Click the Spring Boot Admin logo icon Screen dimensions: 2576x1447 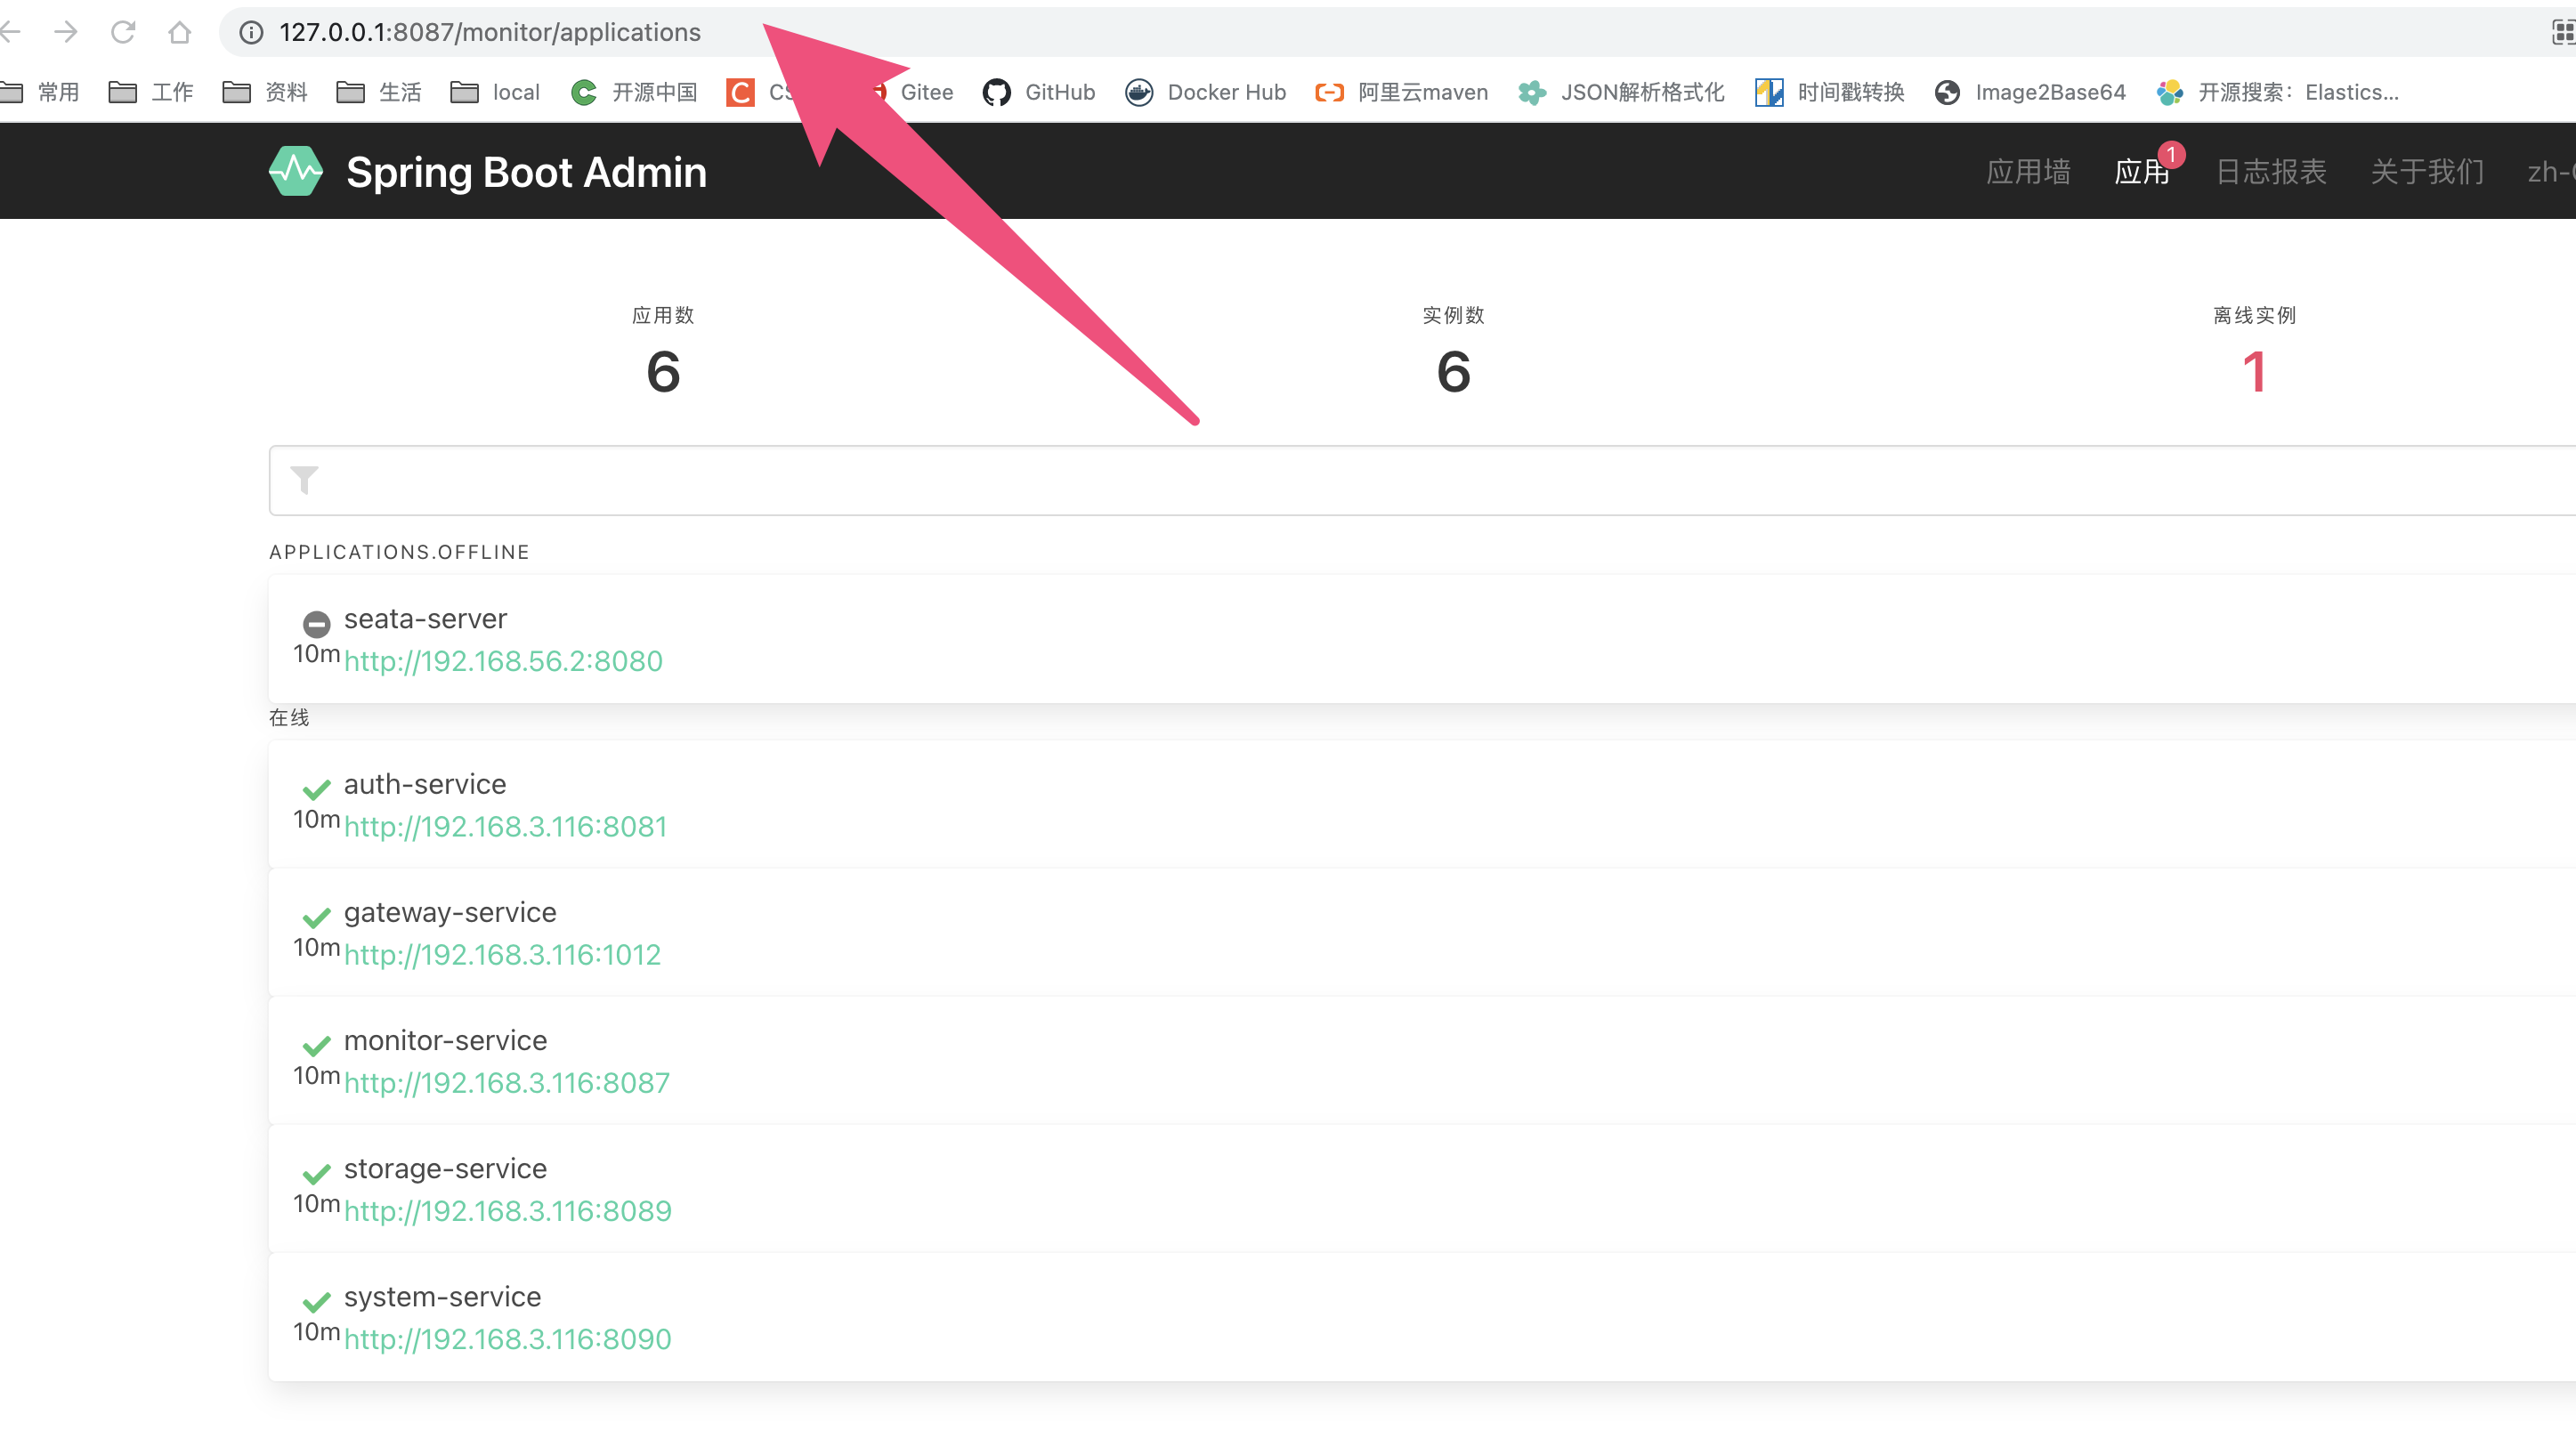tap(295, 170)
